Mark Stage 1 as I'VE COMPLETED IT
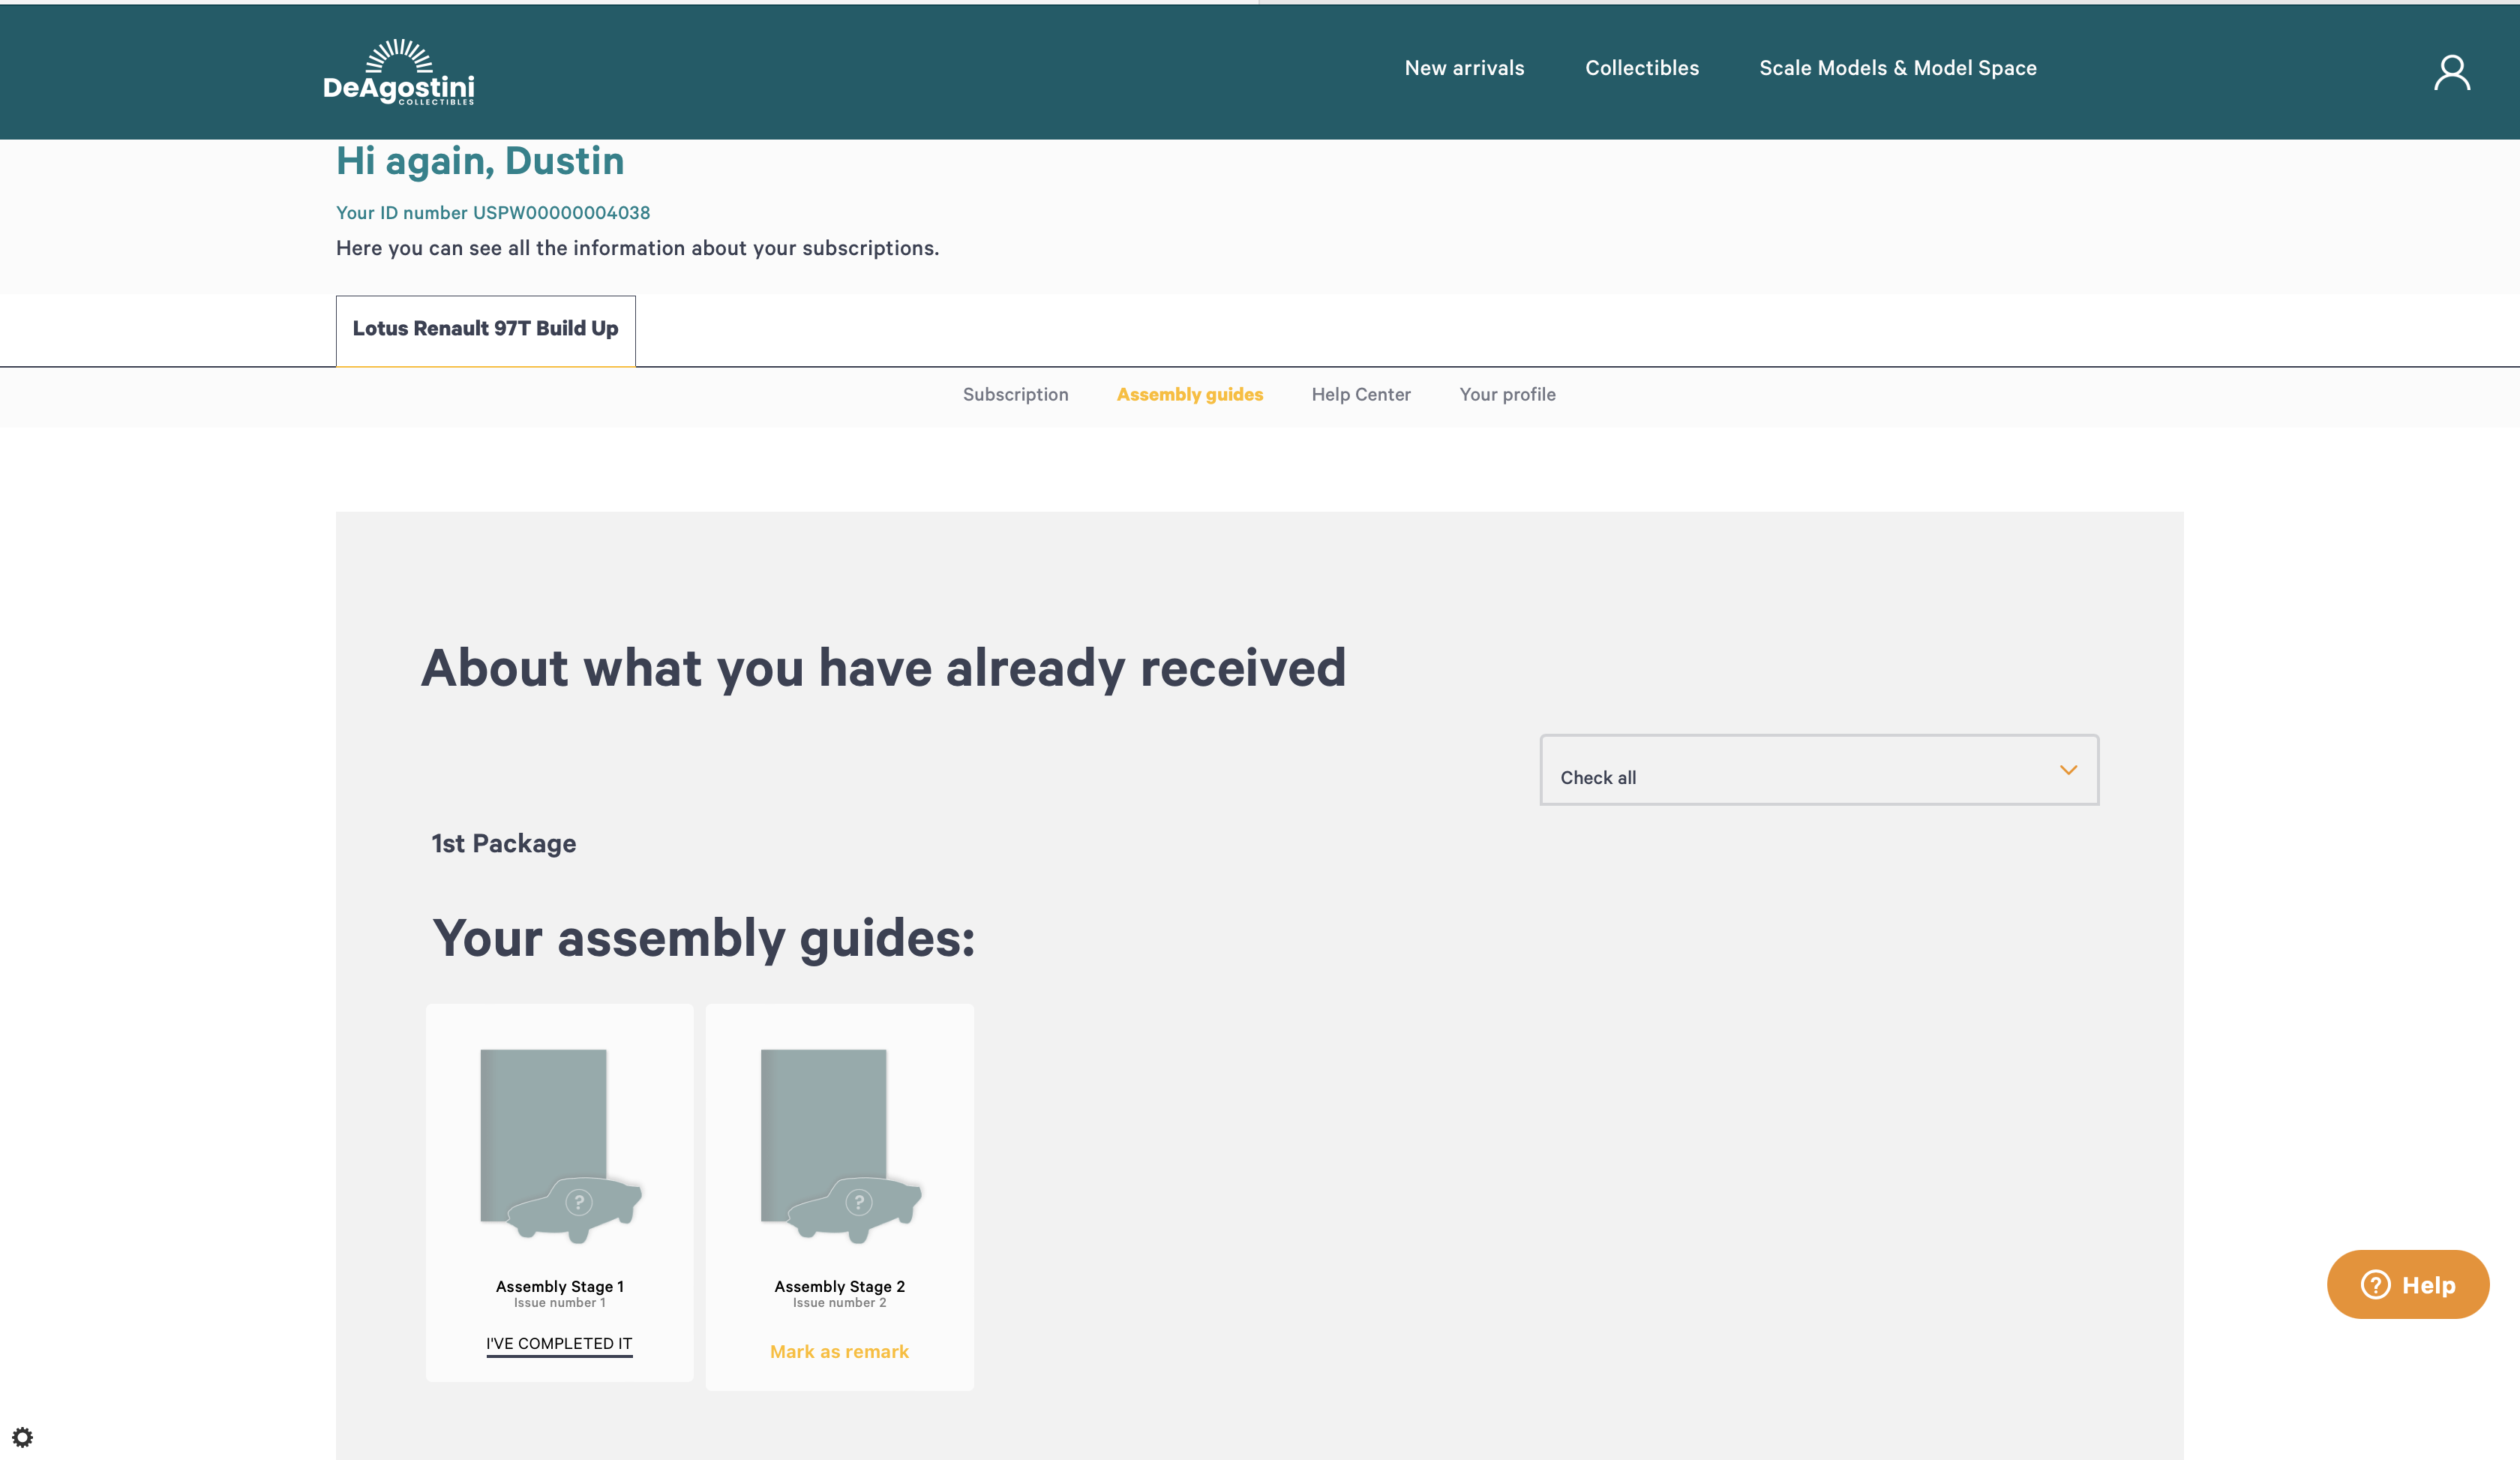 point(559,1343)
